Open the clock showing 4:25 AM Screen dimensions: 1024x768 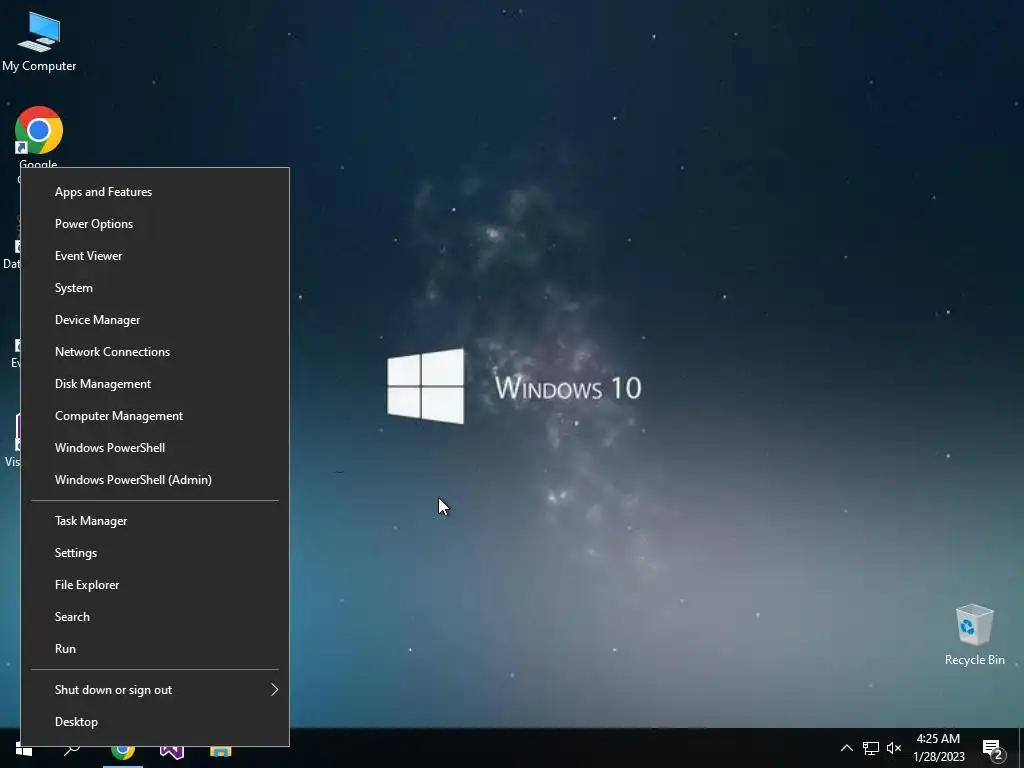tap(938, 748)
